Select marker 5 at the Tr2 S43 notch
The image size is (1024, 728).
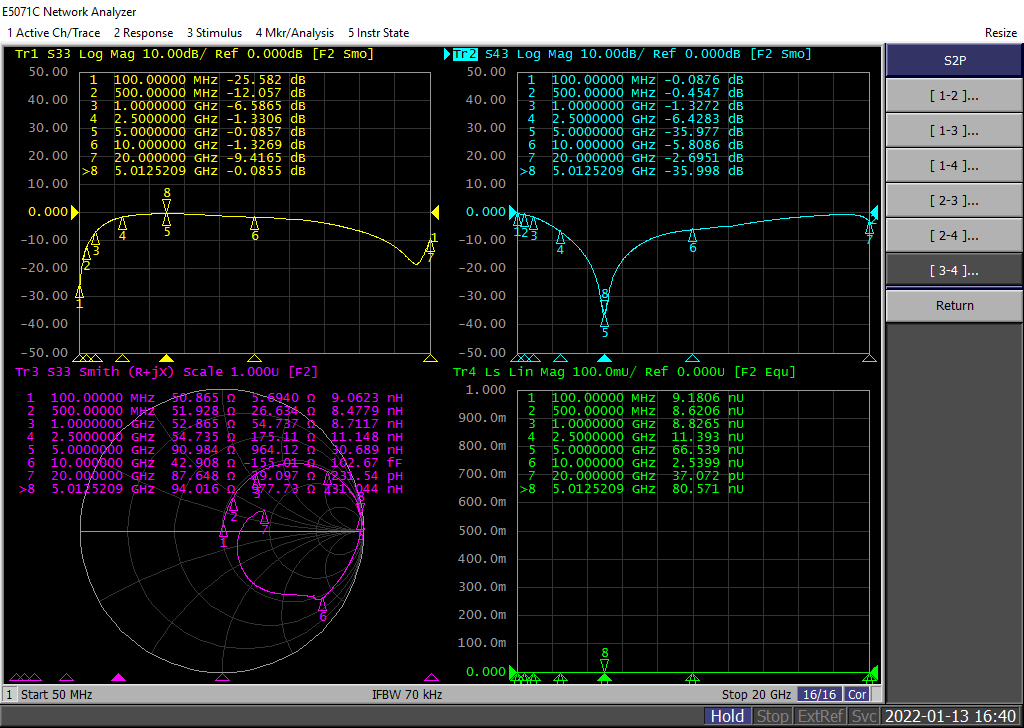(x=604, y=320)
